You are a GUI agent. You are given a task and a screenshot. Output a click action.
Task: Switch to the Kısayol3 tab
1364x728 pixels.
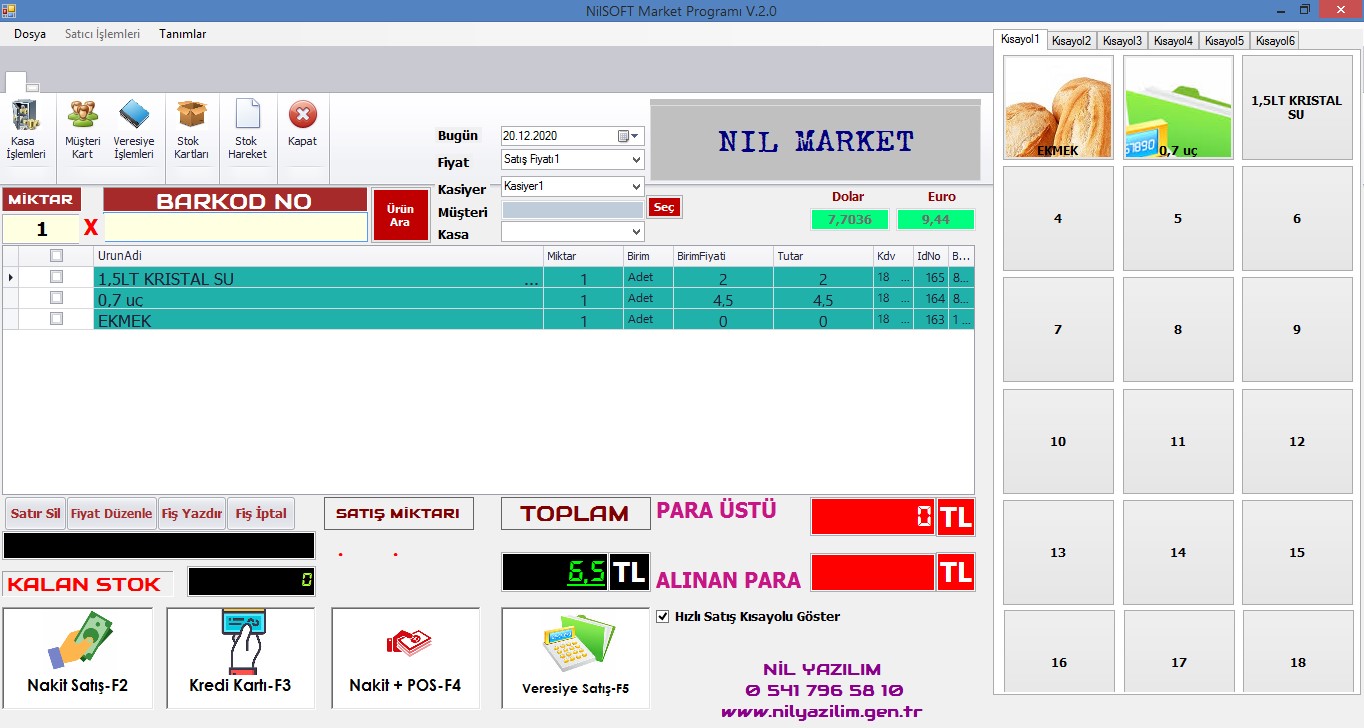tap(1122, 41)
